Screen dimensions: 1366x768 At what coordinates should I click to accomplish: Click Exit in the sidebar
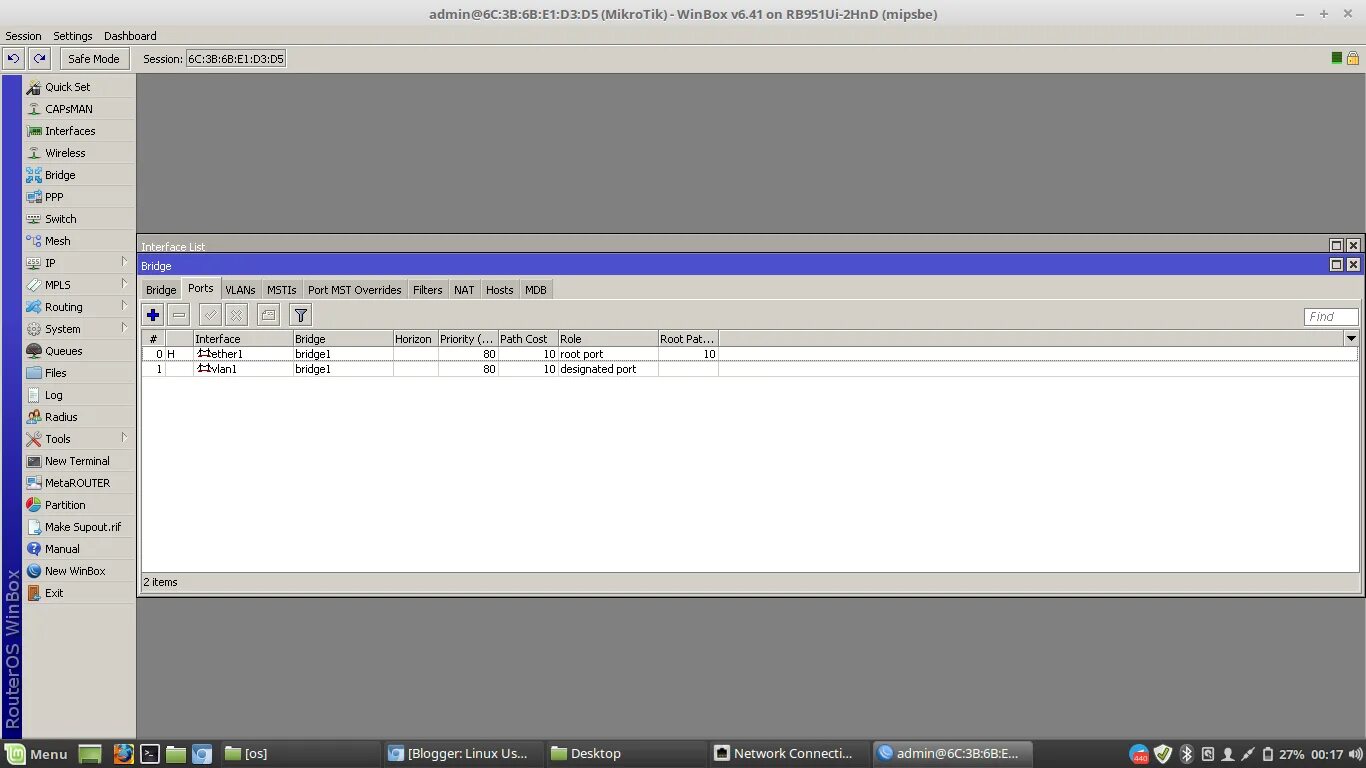pyautogui.click(x=79, y=593)
